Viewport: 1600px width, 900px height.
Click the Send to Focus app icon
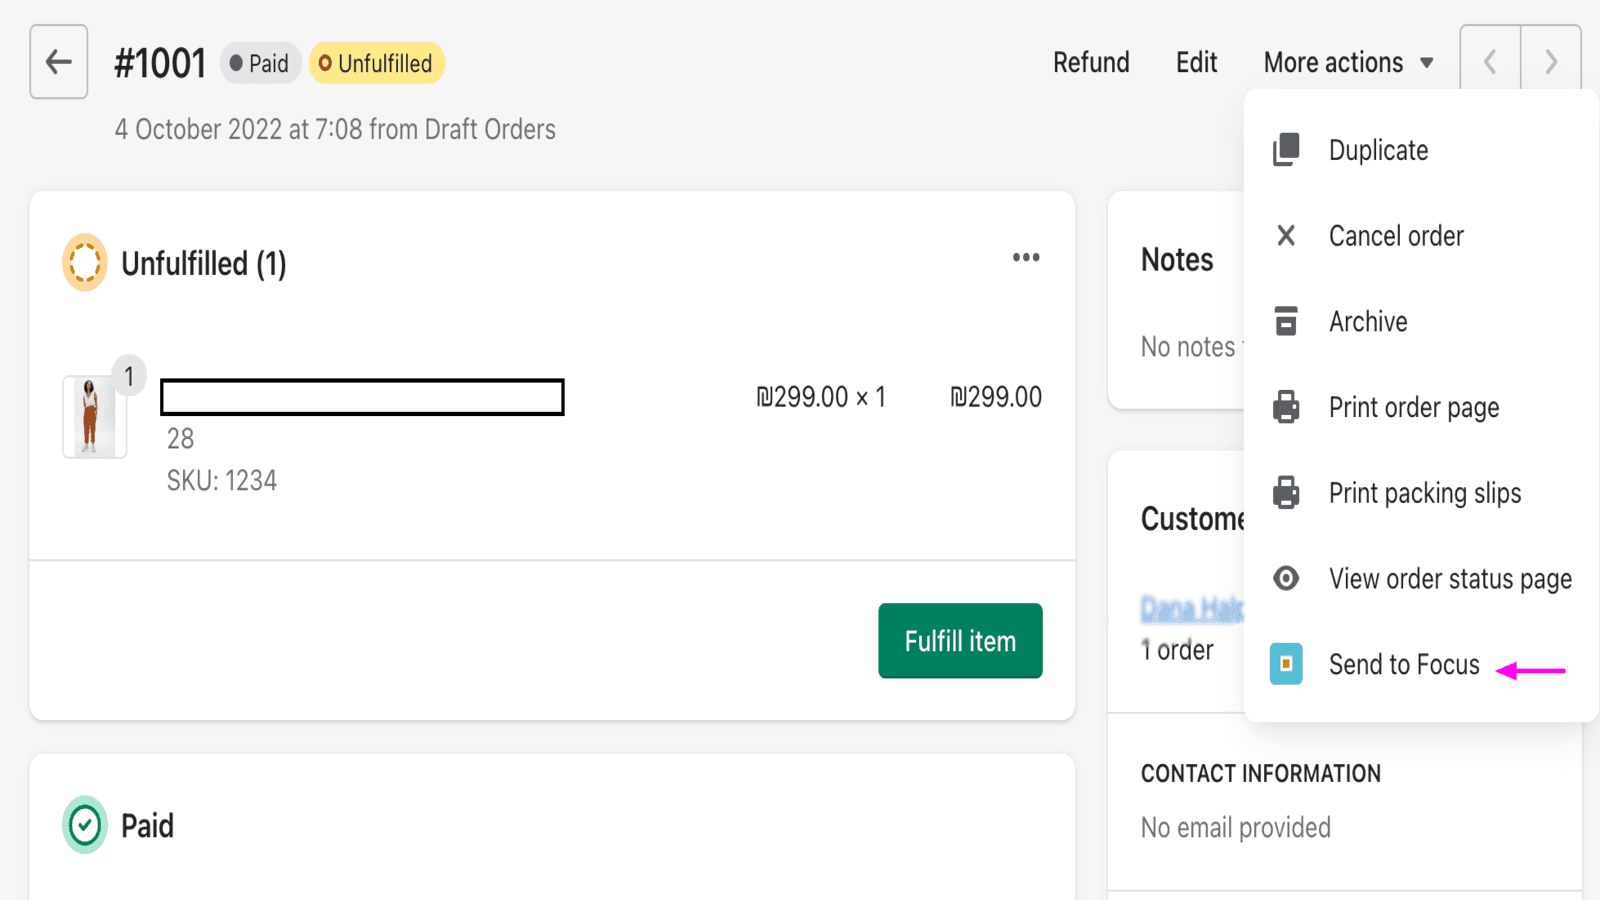[x=1286, y=664]
